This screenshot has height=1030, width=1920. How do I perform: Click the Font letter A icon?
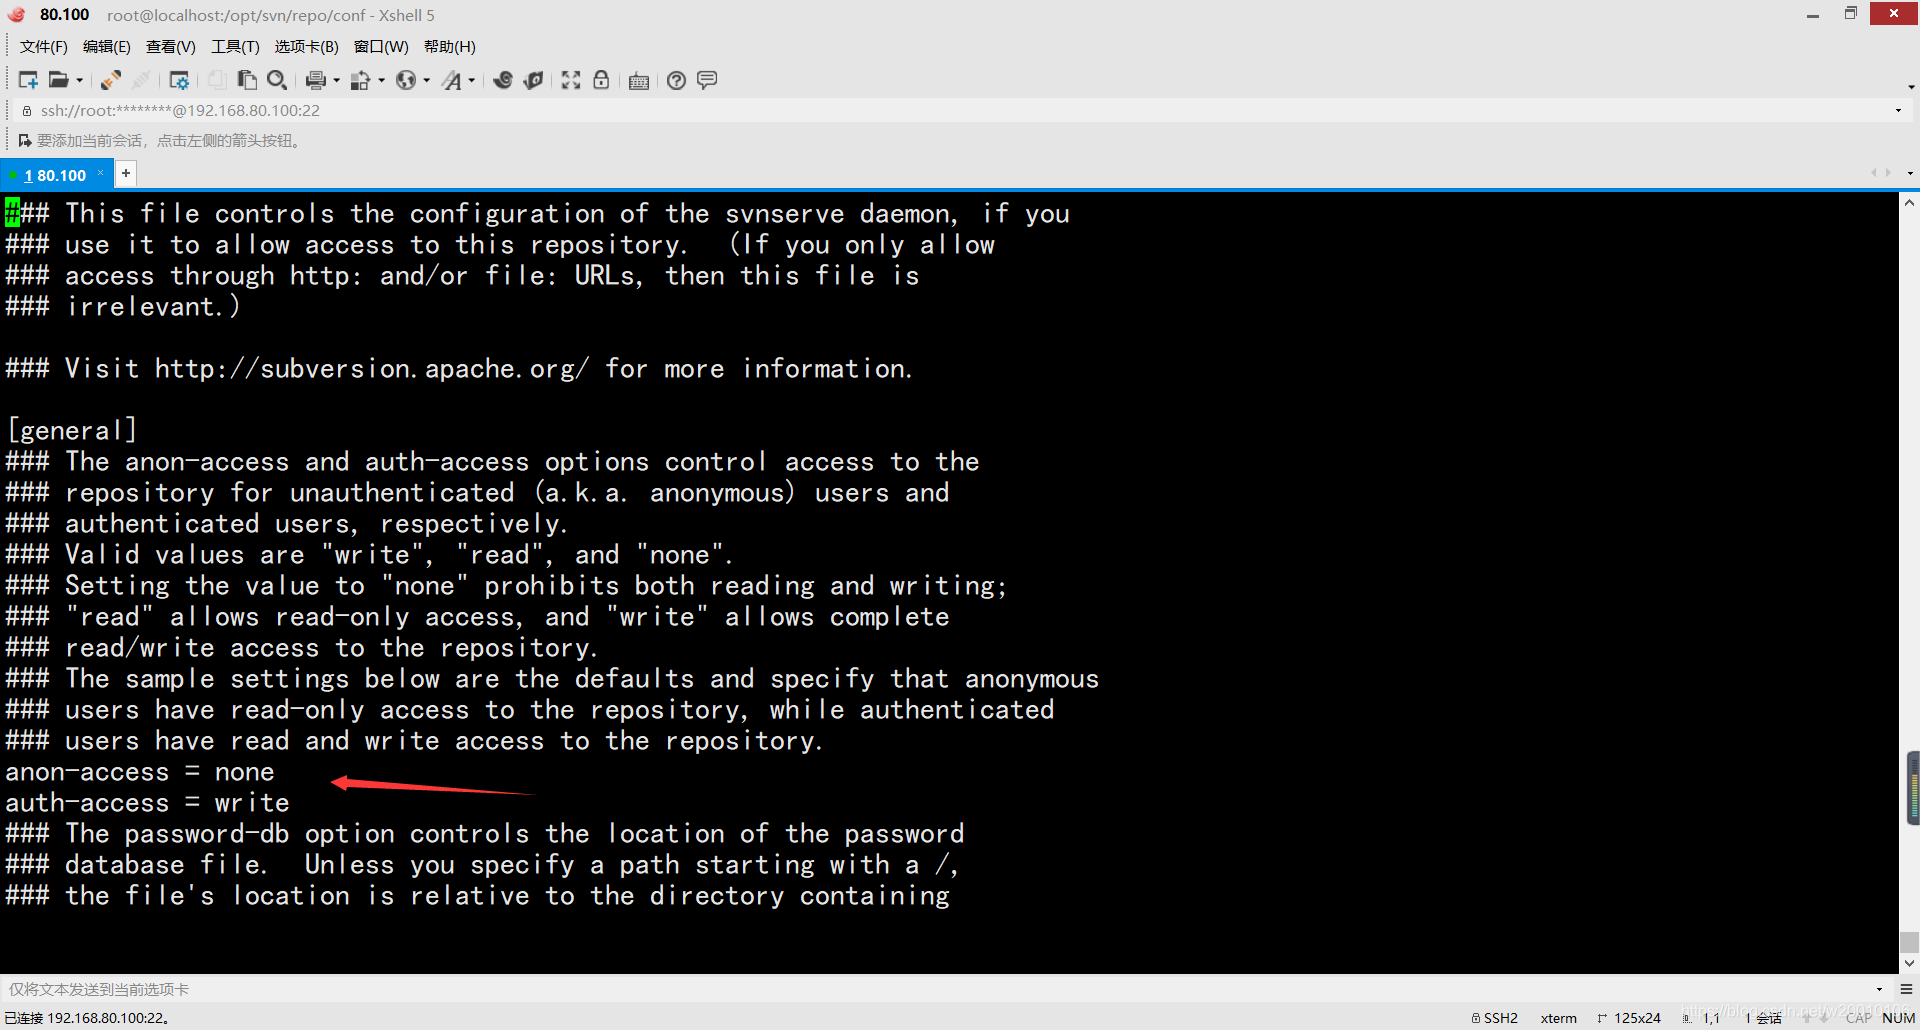(x=452, y=80)
